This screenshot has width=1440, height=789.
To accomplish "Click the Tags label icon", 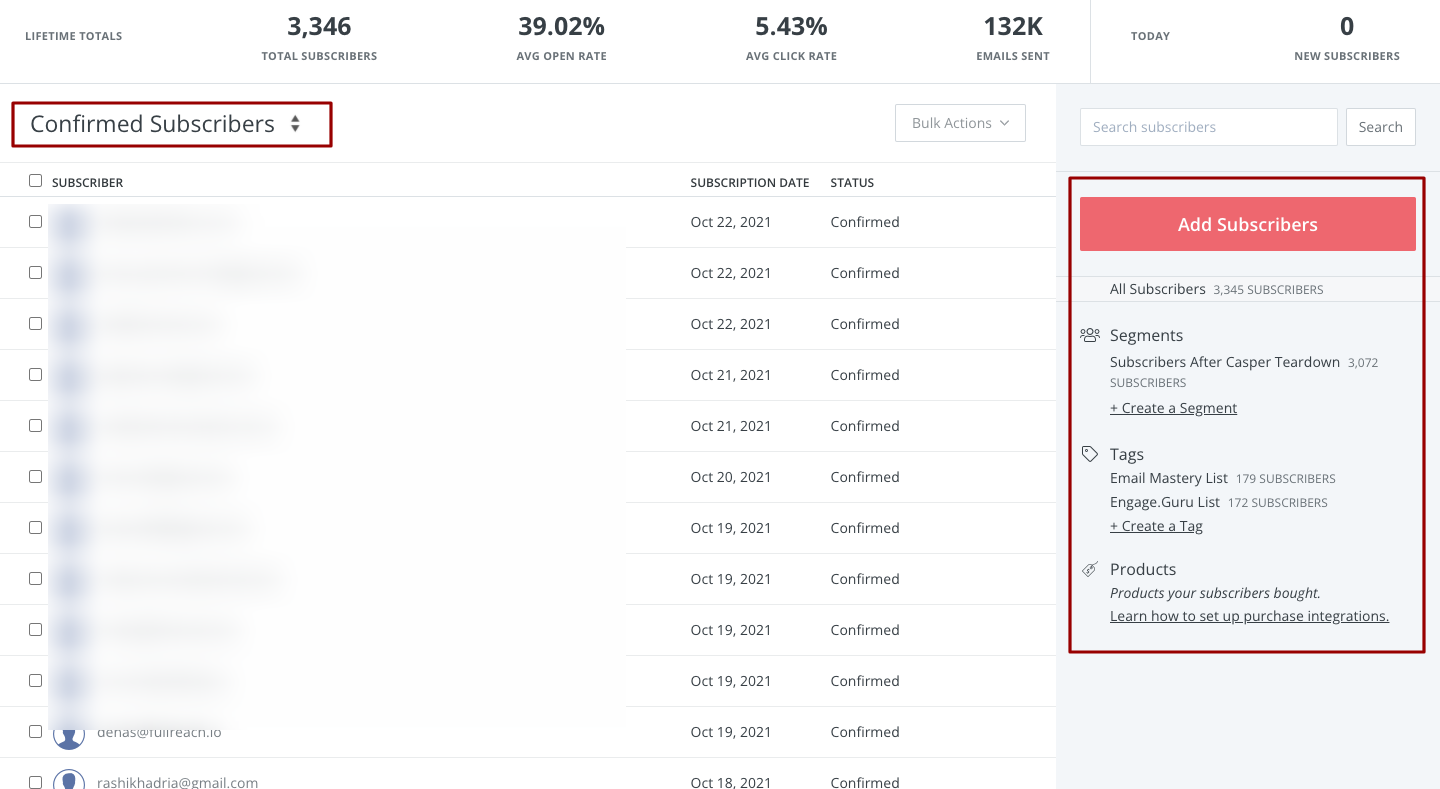I will pyautogui.click(x=1089, y=454).
